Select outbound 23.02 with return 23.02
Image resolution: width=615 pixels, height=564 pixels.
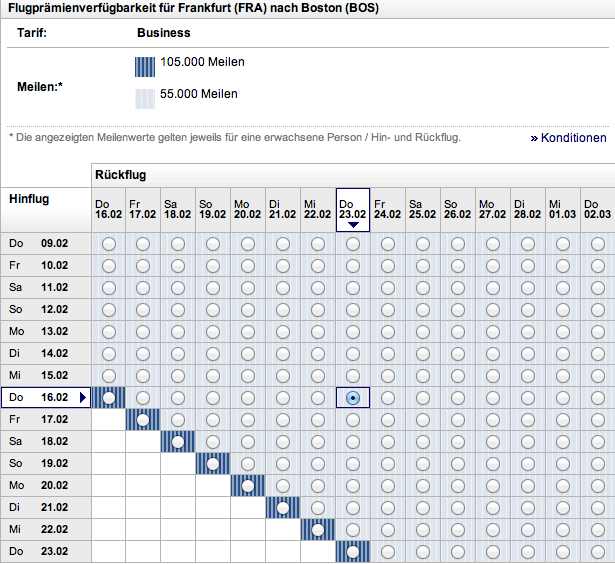pyautogui.click(x=353, y=551)
